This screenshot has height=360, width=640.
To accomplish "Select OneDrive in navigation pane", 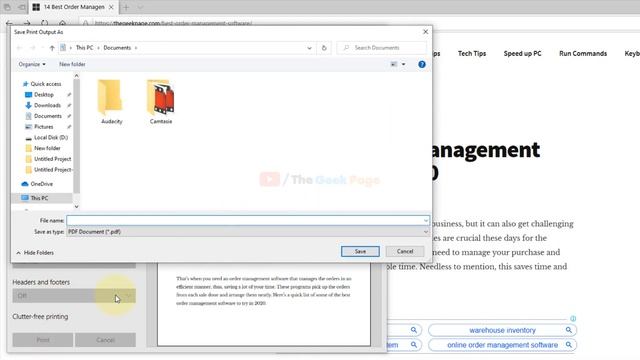I will coord(41,184).
